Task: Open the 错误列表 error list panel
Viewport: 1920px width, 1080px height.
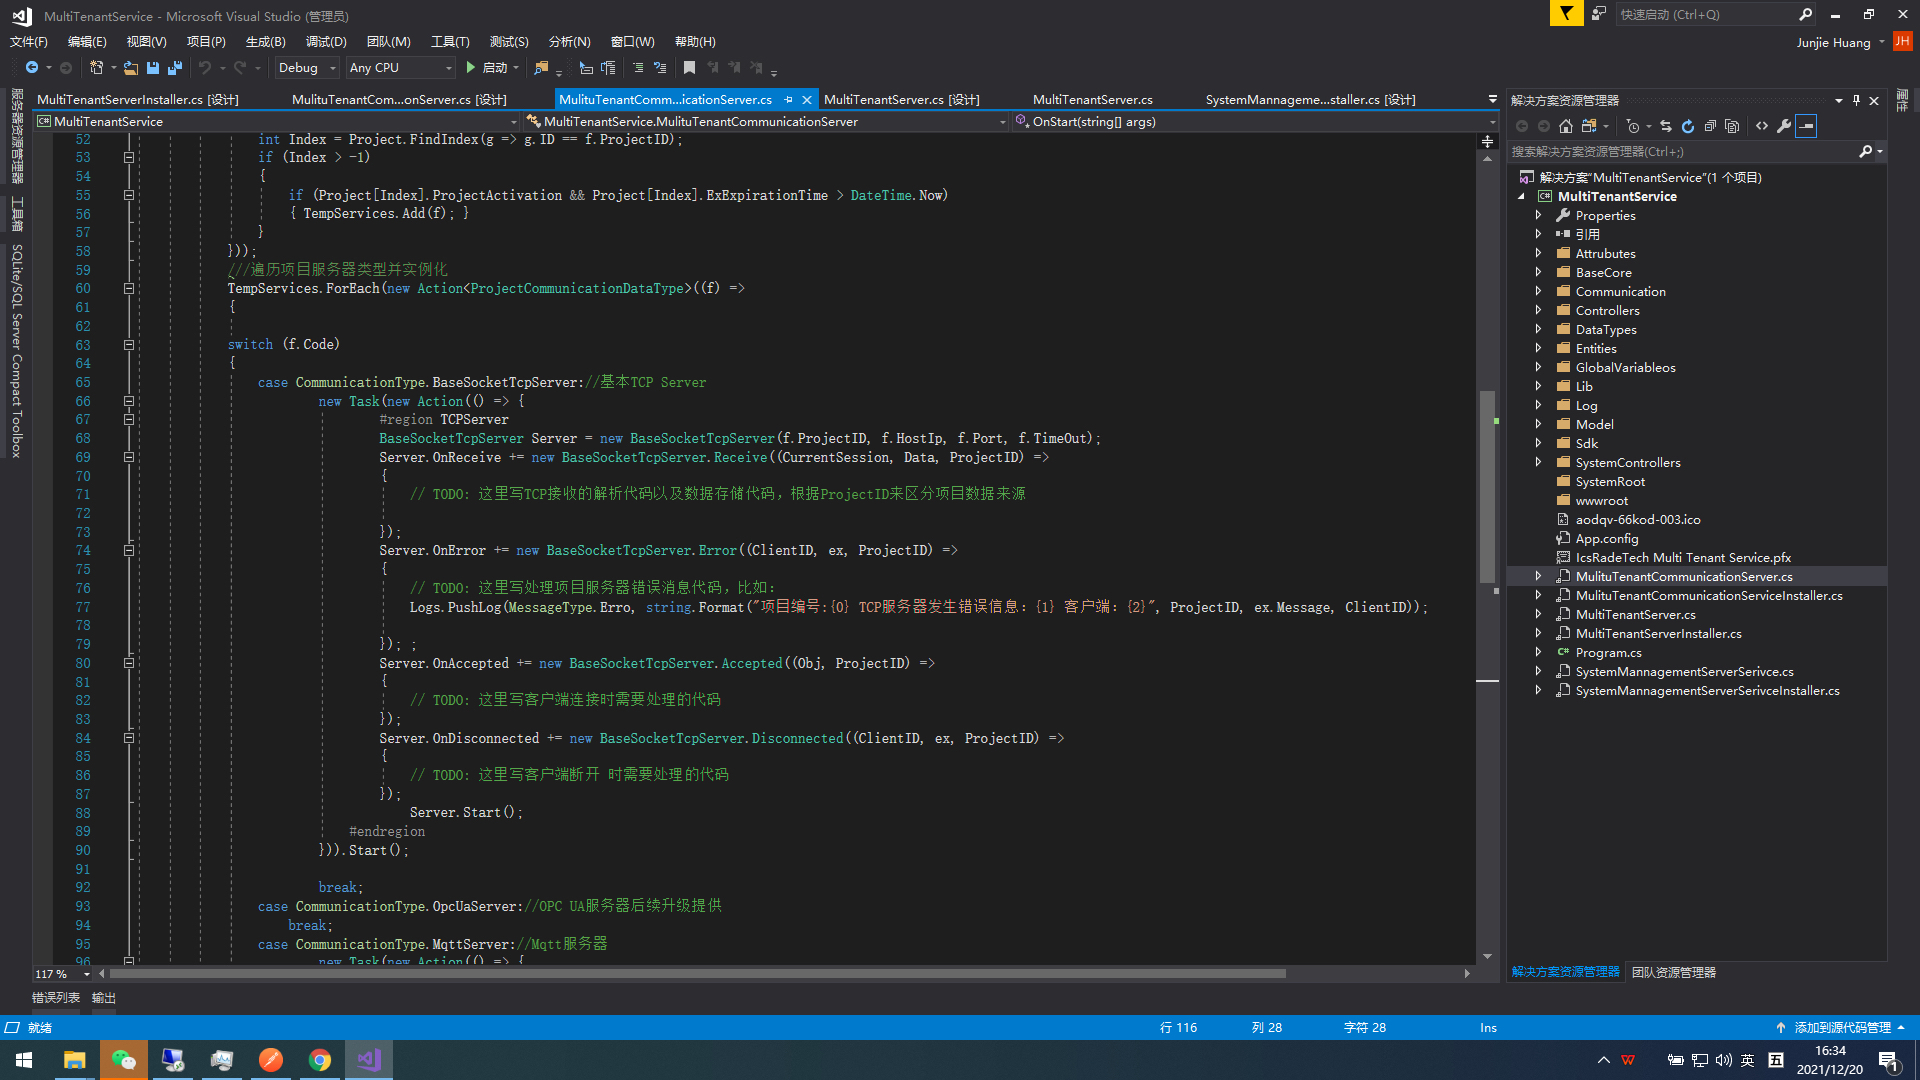Action: click(56, 998)
